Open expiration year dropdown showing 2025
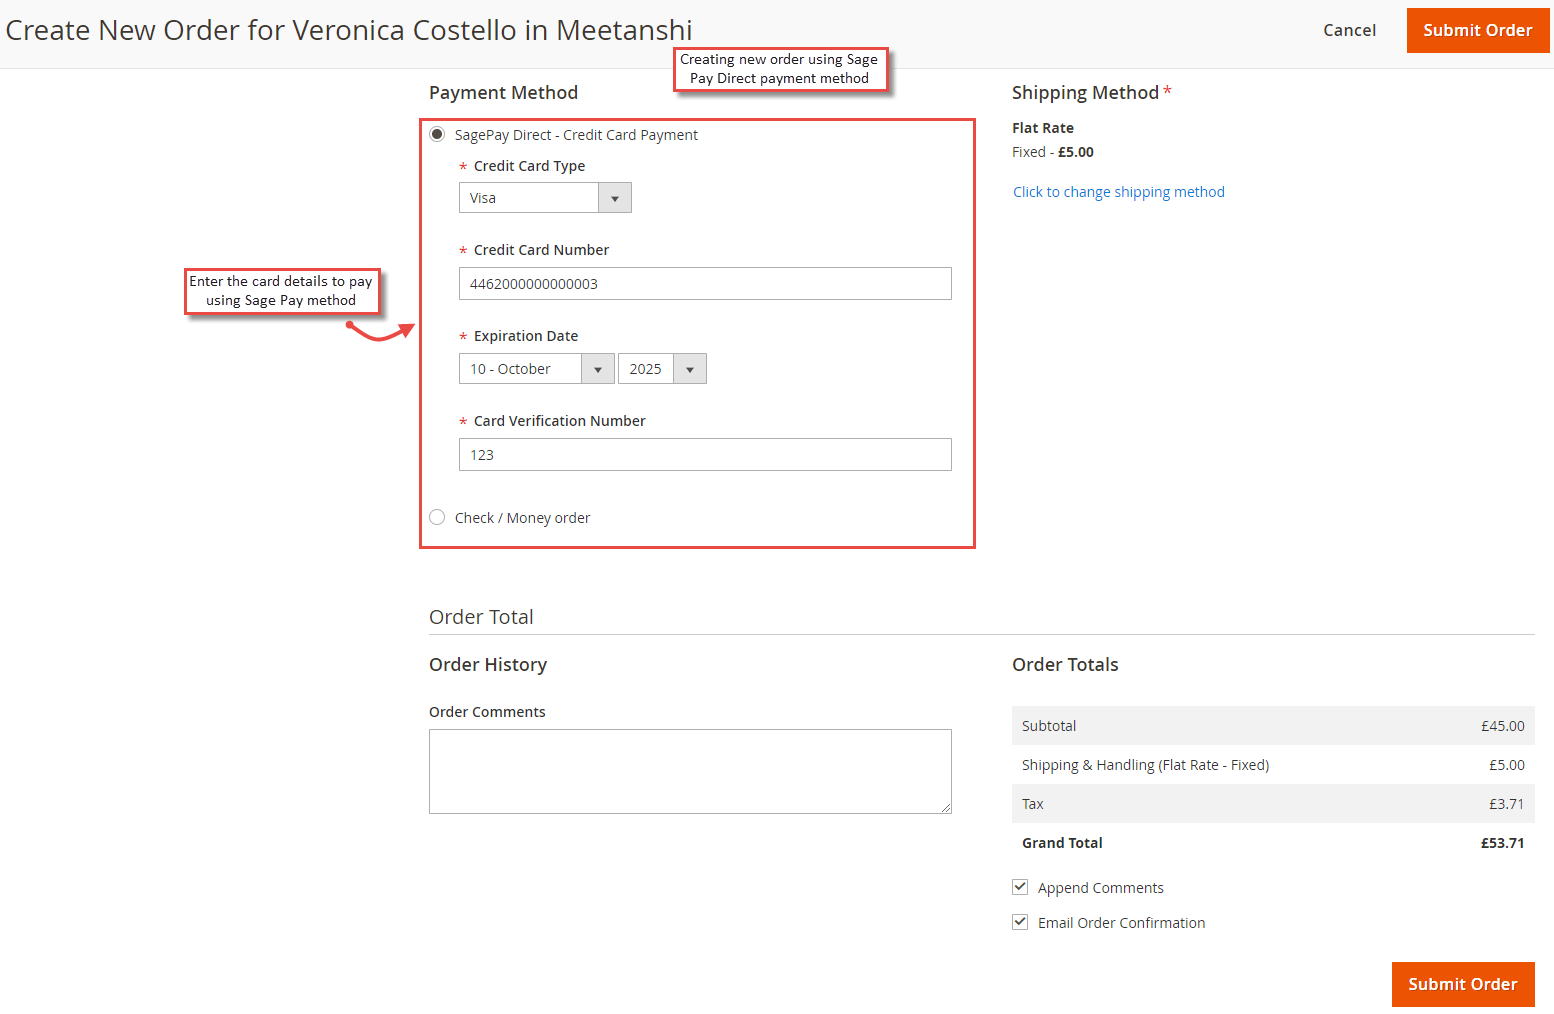1554x1014 pixels. point(662,369)
